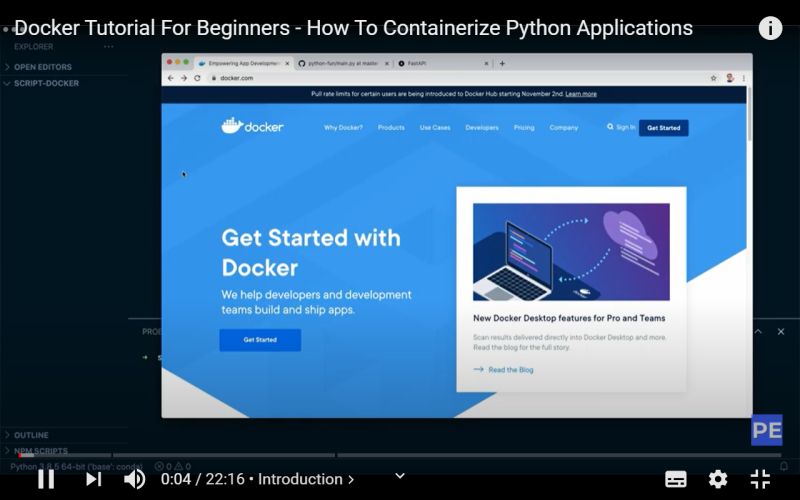The height and width of the screenshot is (500, 800).
Task: Close the Empowering App Development tab
Action: pyautogui.click(x=287, y=63)
